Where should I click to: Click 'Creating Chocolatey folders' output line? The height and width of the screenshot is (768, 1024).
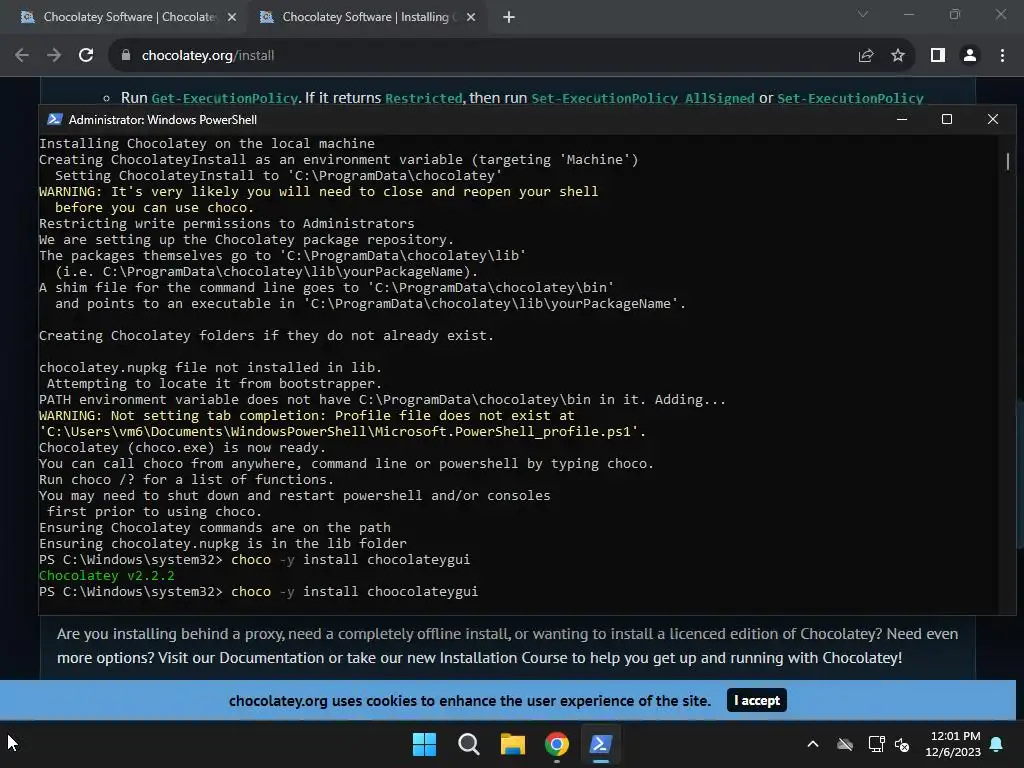click(x=266, y=335)
